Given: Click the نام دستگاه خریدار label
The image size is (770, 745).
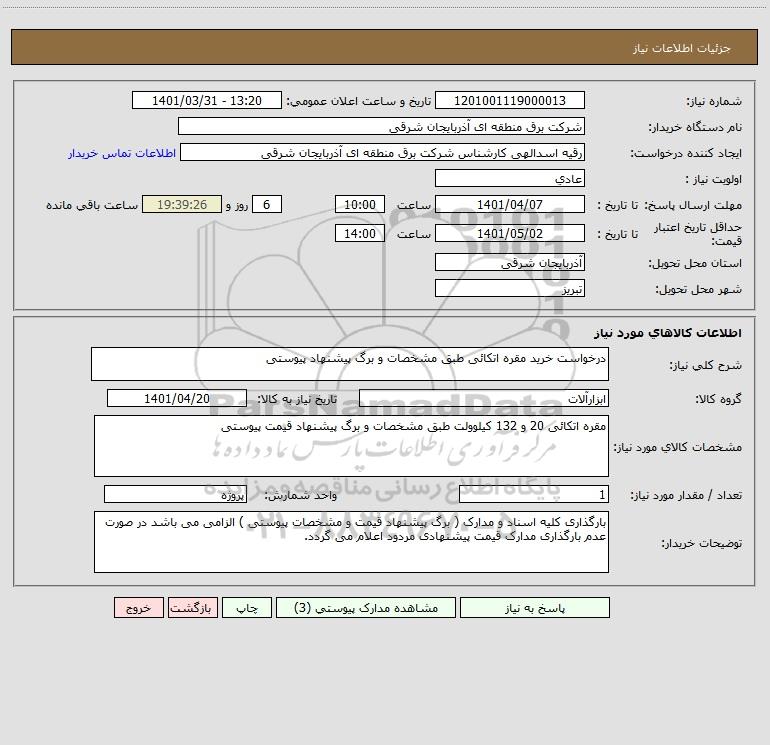Looking at the screenshot, I should pyautogui.click(x=695, y=127).
